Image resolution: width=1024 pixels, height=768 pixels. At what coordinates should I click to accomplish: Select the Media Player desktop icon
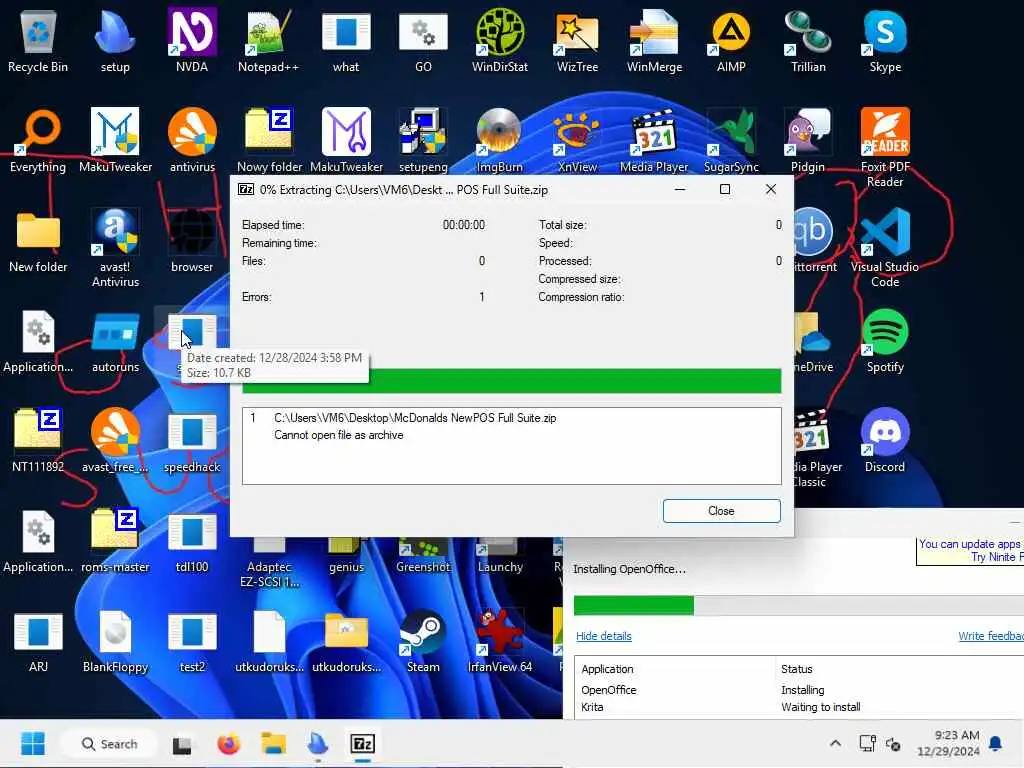pyautogui.click(x=654, y=140)
